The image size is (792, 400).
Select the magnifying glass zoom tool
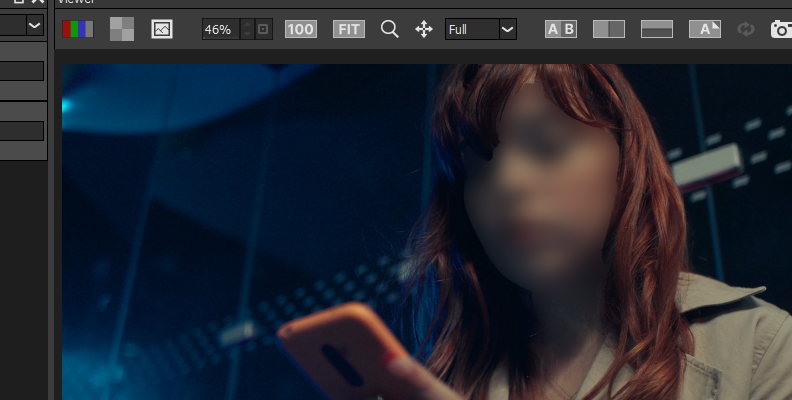390,29
